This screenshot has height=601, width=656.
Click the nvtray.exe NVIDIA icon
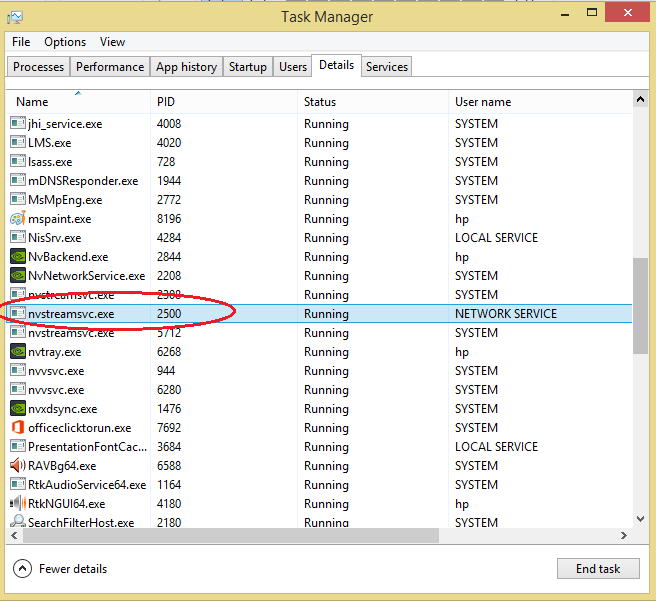pos(17,352)
